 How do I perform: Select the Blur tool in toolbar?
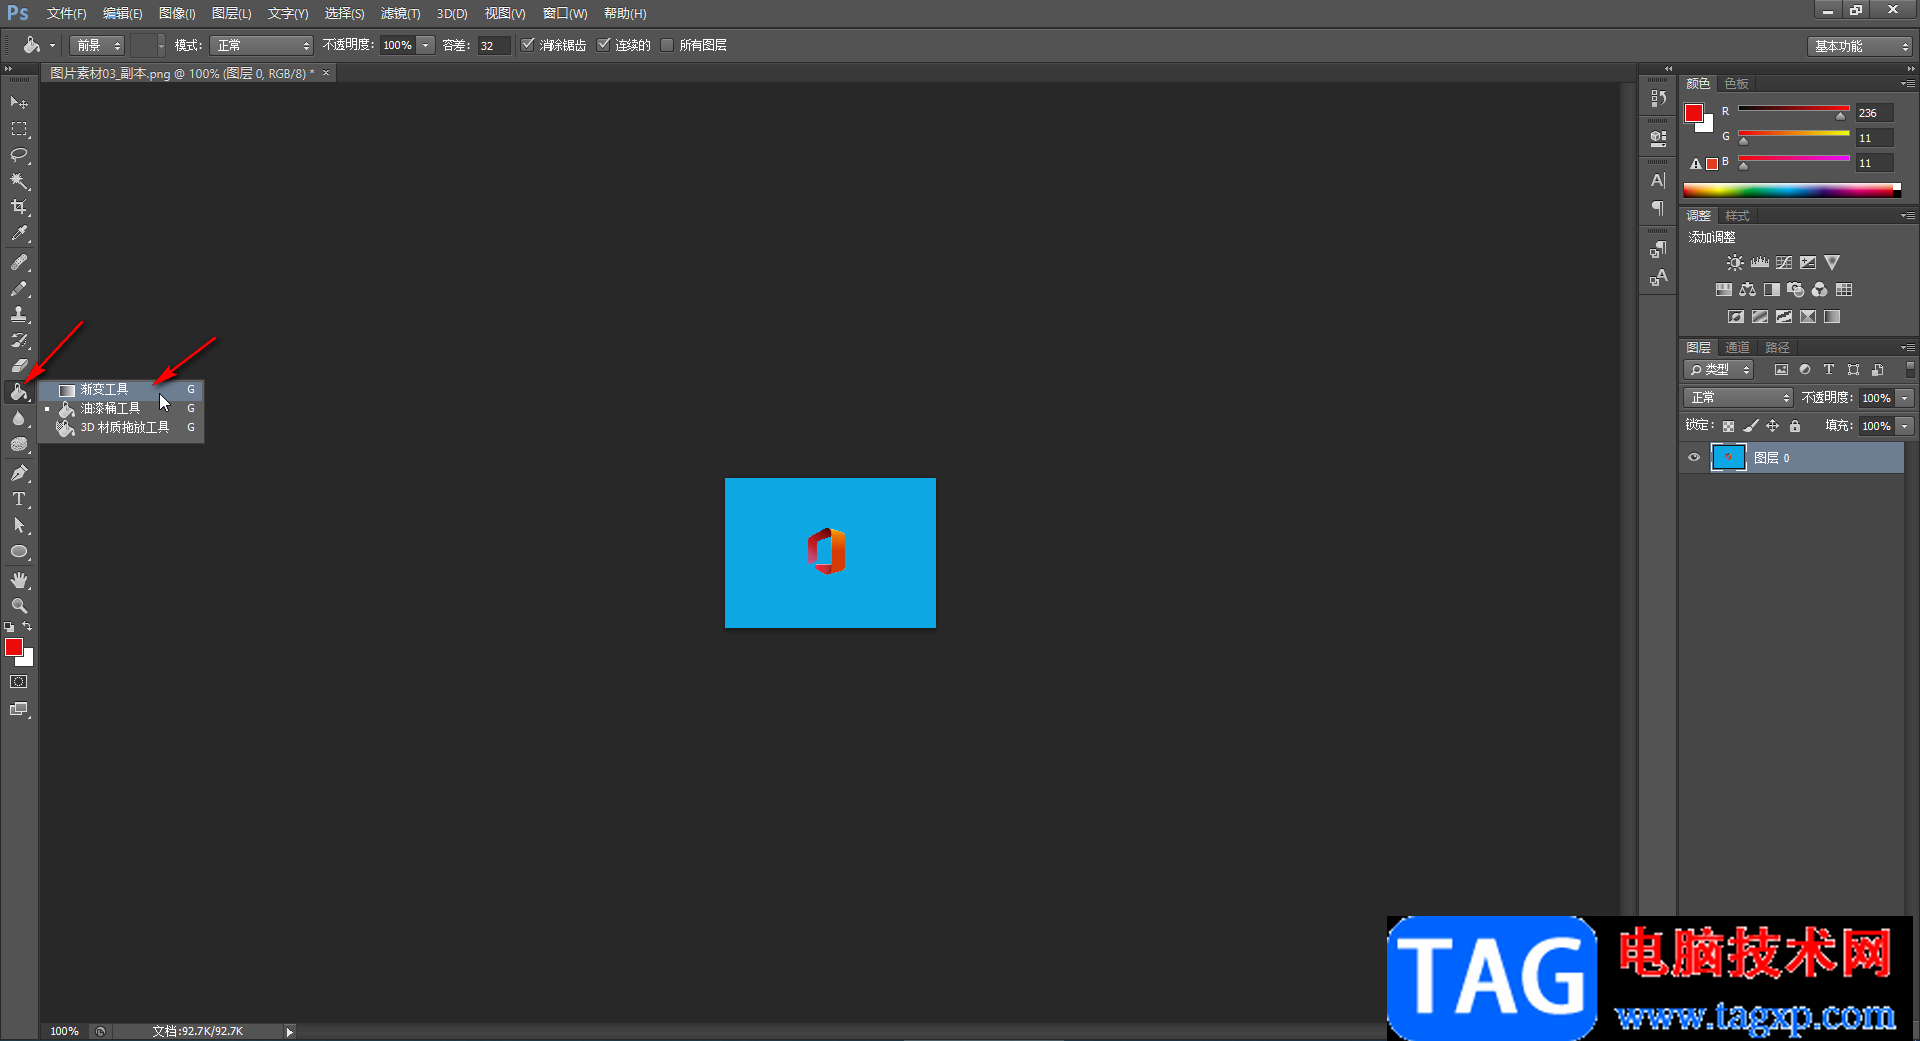(x=19, y=419)
